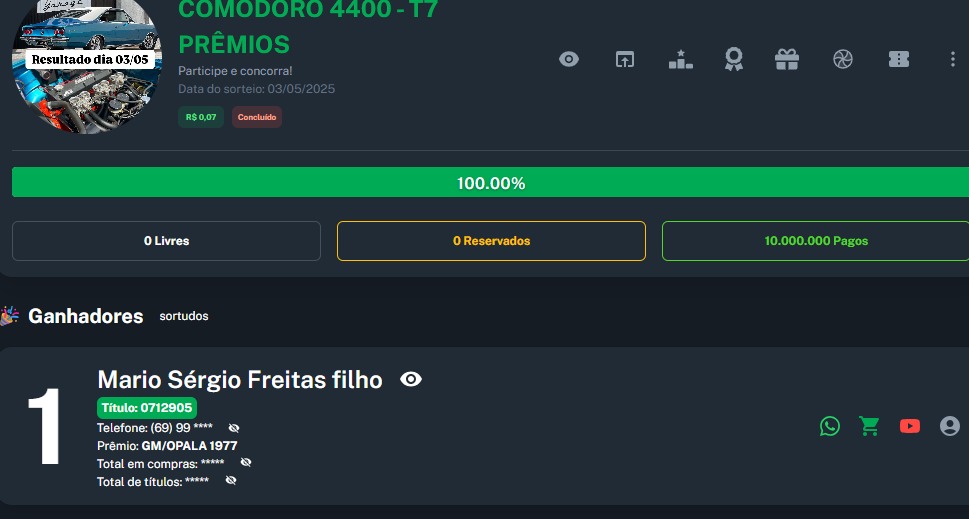Click the 100.00% progress bar
Viewport: 969px width, 519px height.
pos(490,183)
